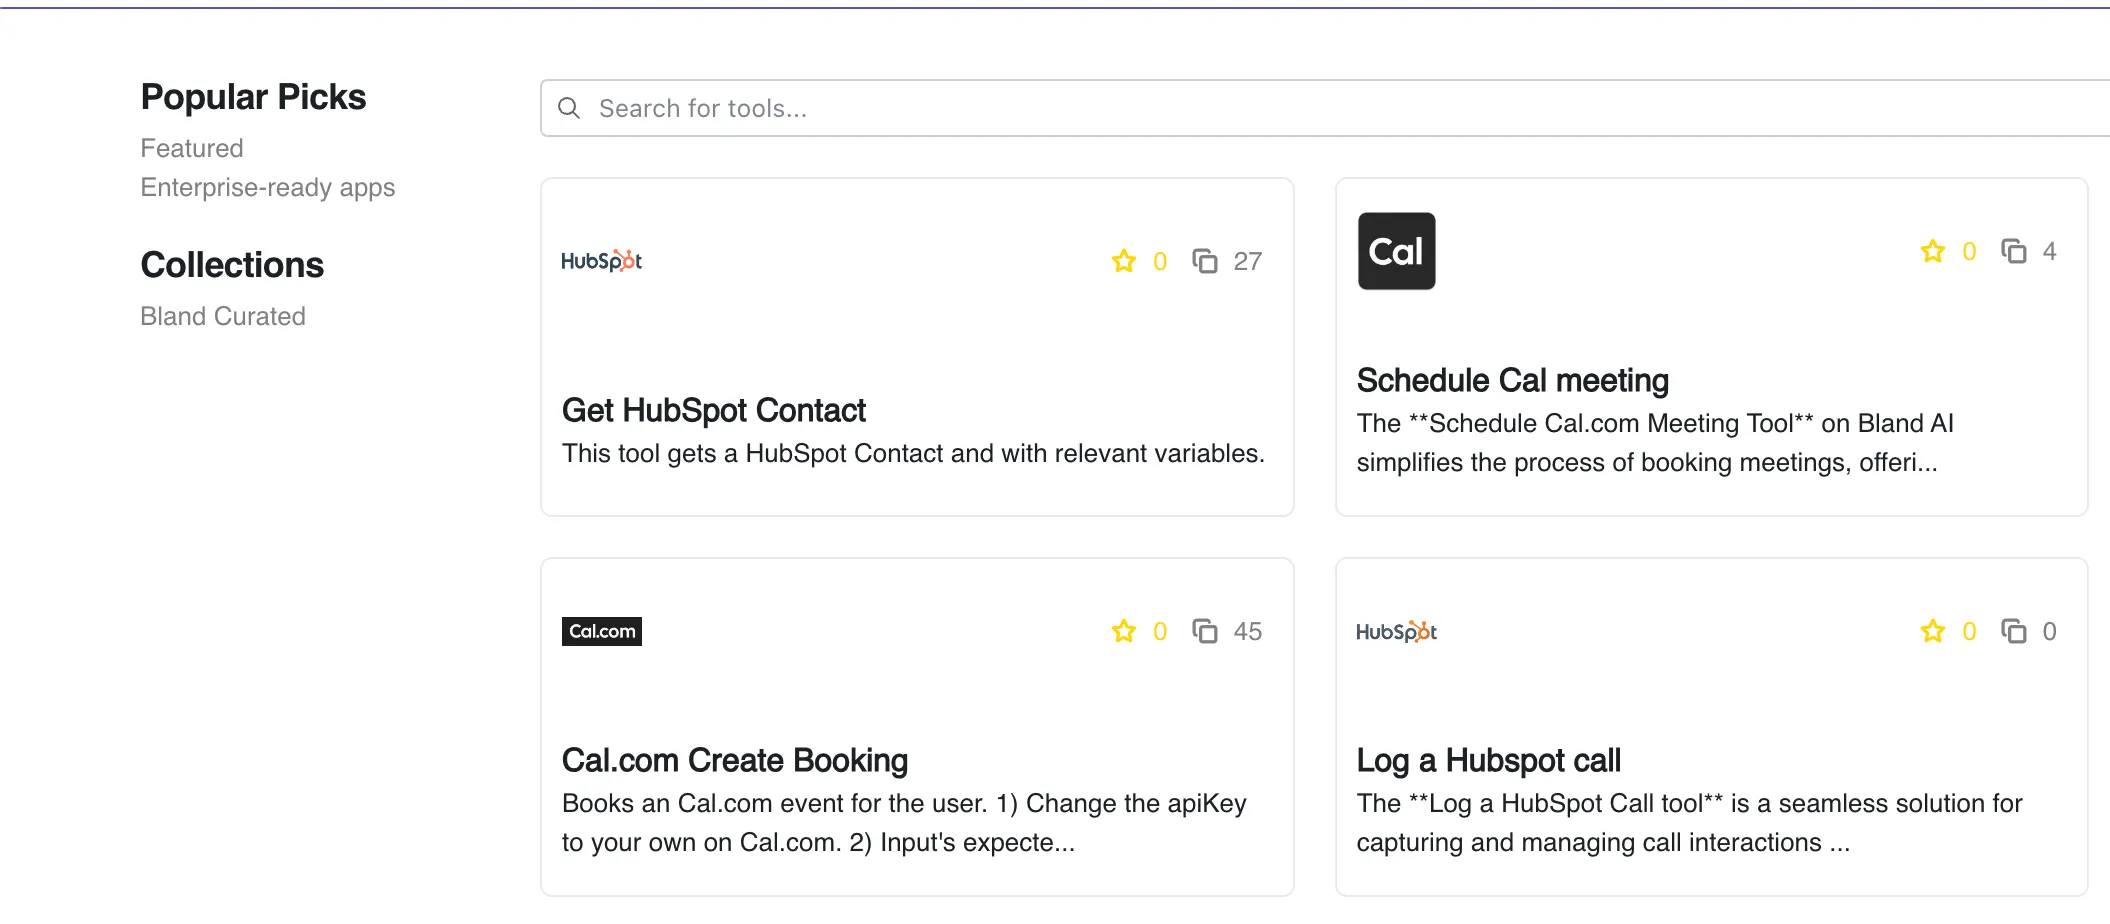
Task: Open the Schedule Cal meeting title
Action: coord(1513,380)
